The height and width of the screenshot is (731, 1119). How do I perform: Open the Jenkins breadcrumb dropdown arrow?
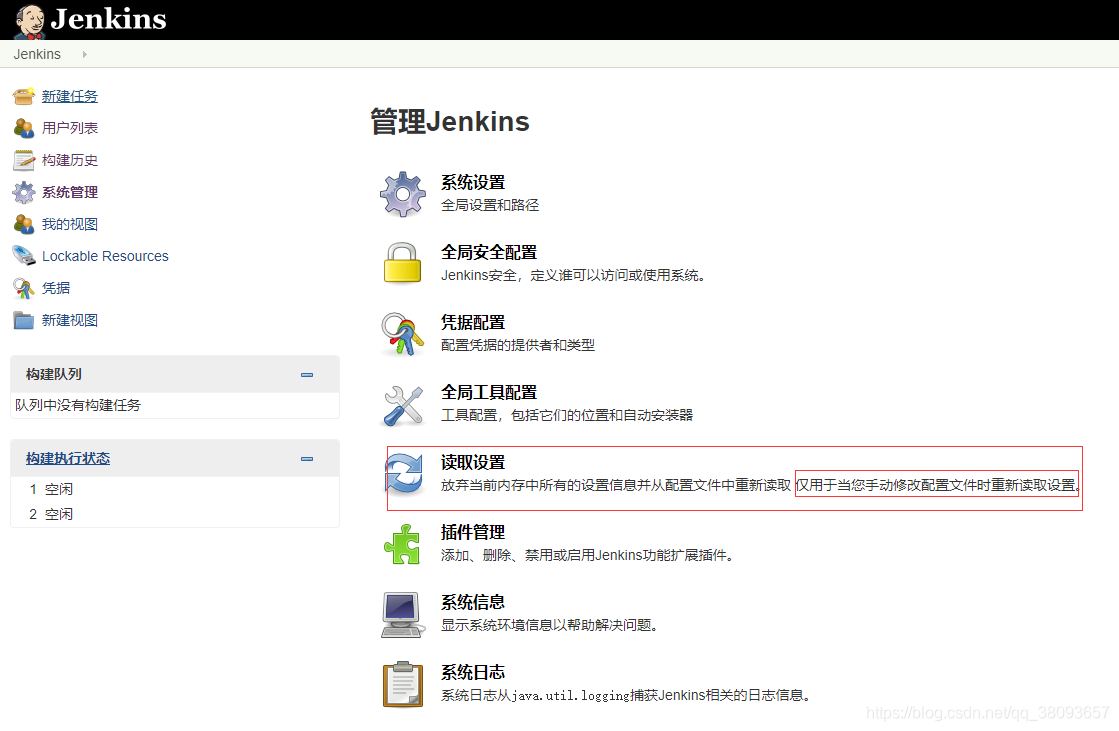tap(84, 54)
